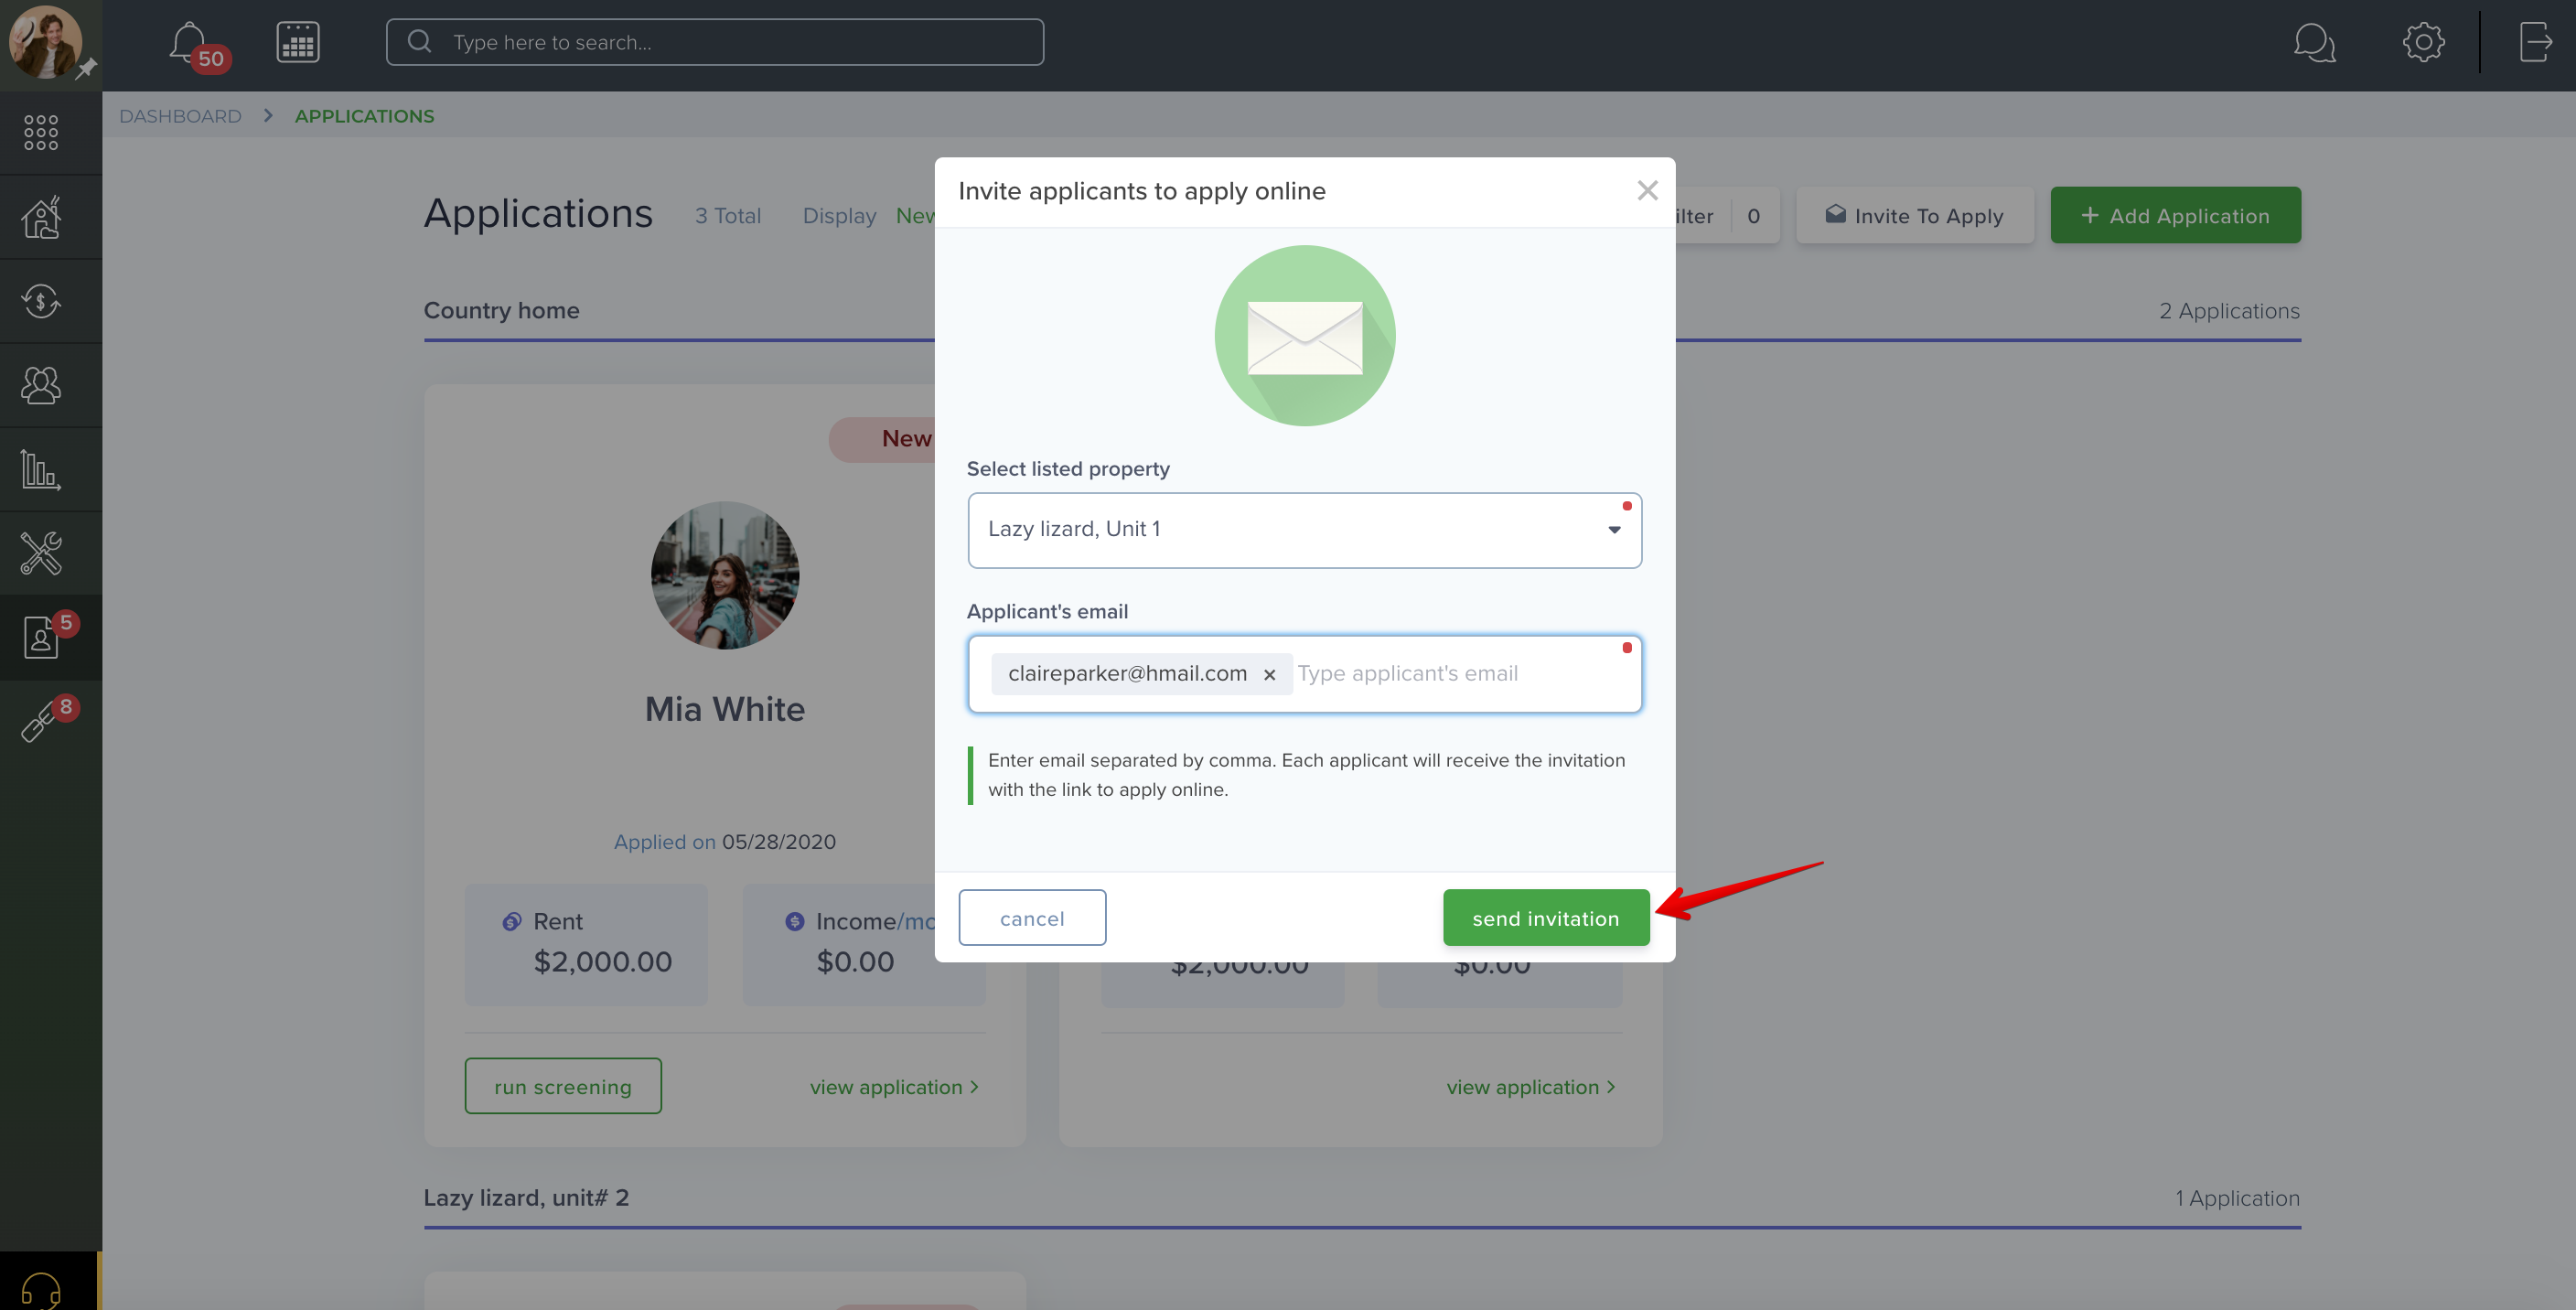Screen dimensions: 2576x1310
Task: Click the envelope icon on Invite To Apply
Action: (1835, 214)
